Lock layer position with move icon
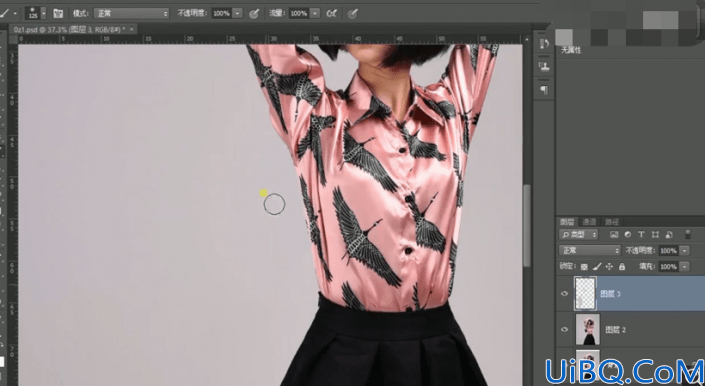Image resolution: width=705 pixels, height=386 pixels. click(x=609, y=266)
